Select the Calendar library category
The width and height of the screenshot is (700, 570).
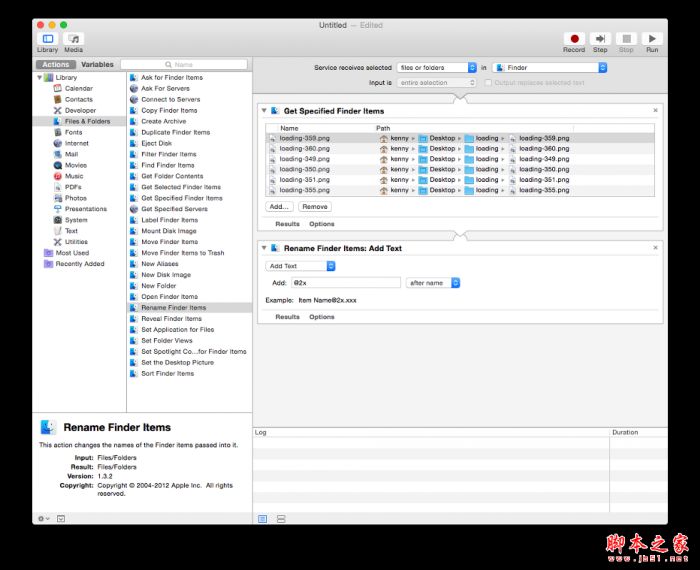(x=78, y=88)
